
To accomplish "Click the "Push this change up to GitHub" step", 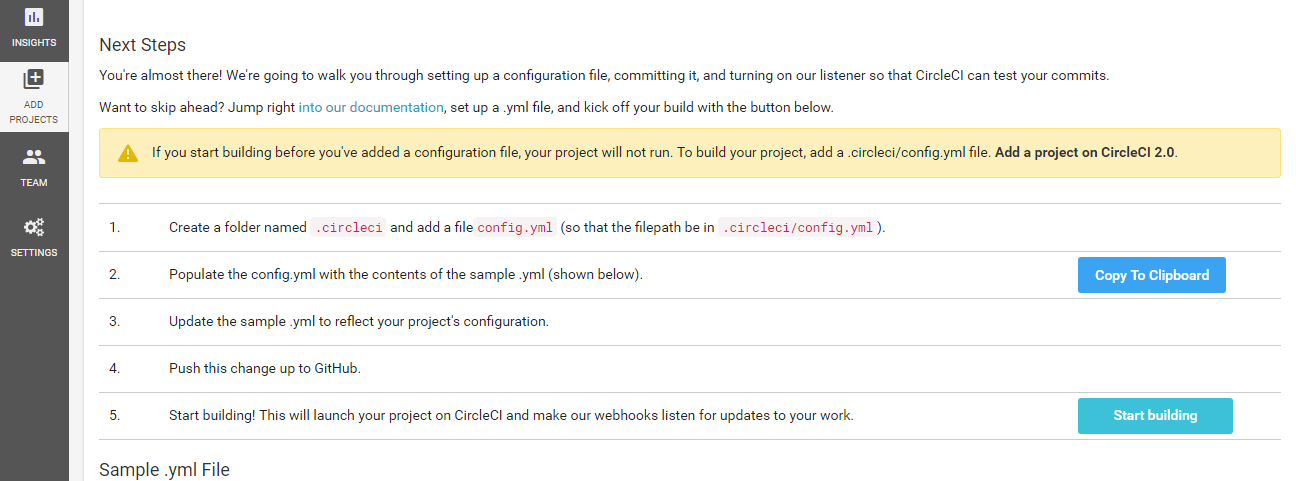I will pos(264,368).
